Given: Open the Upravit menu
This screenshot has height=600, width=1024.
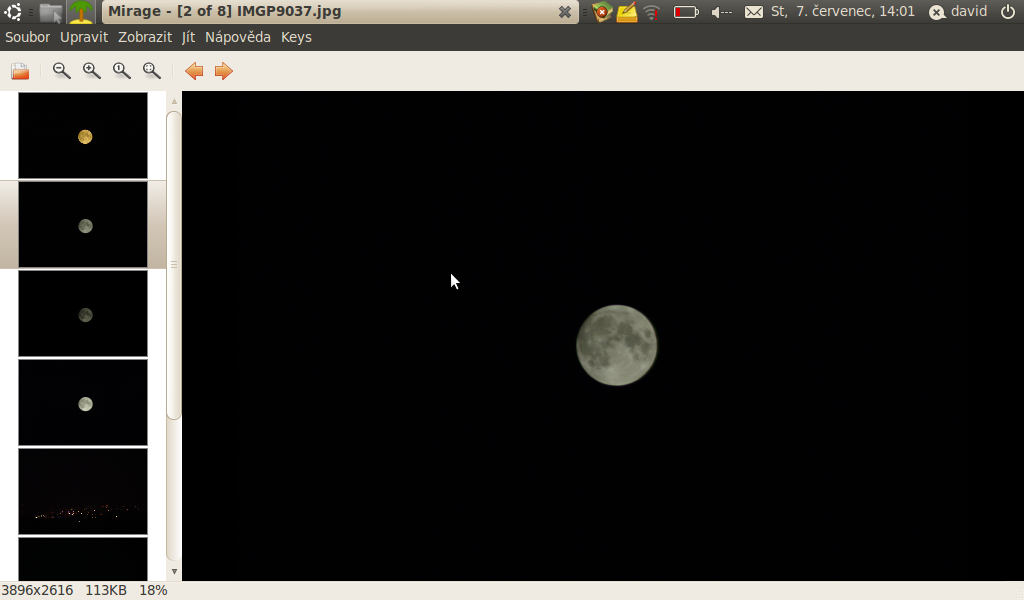Looking at the screenshot, I should (x=84, y=37).
